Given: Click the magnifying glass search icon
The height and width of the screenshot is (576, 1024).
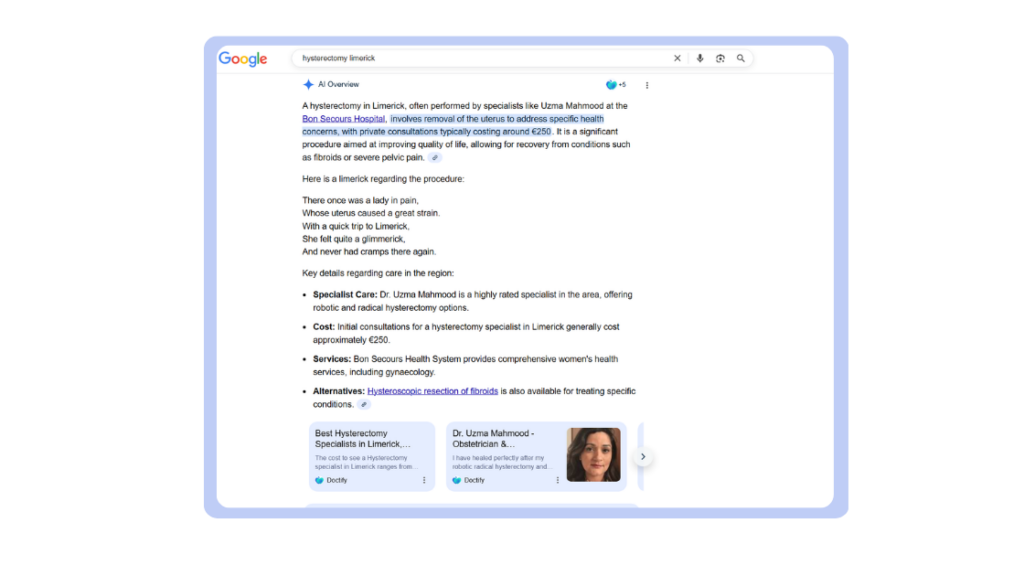Looking at the screenshot, I should [741, 59].
